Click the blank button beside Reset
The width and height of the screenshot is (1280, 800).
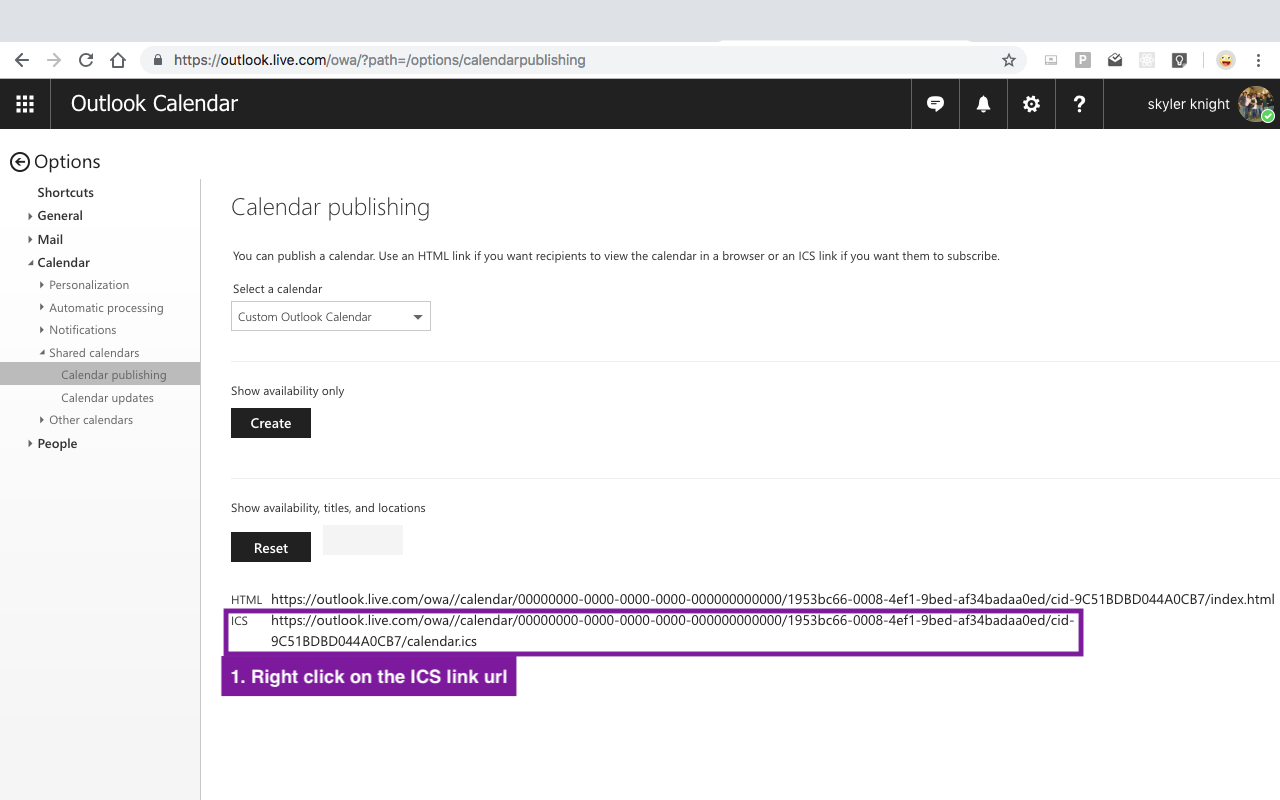coord(363,540)
